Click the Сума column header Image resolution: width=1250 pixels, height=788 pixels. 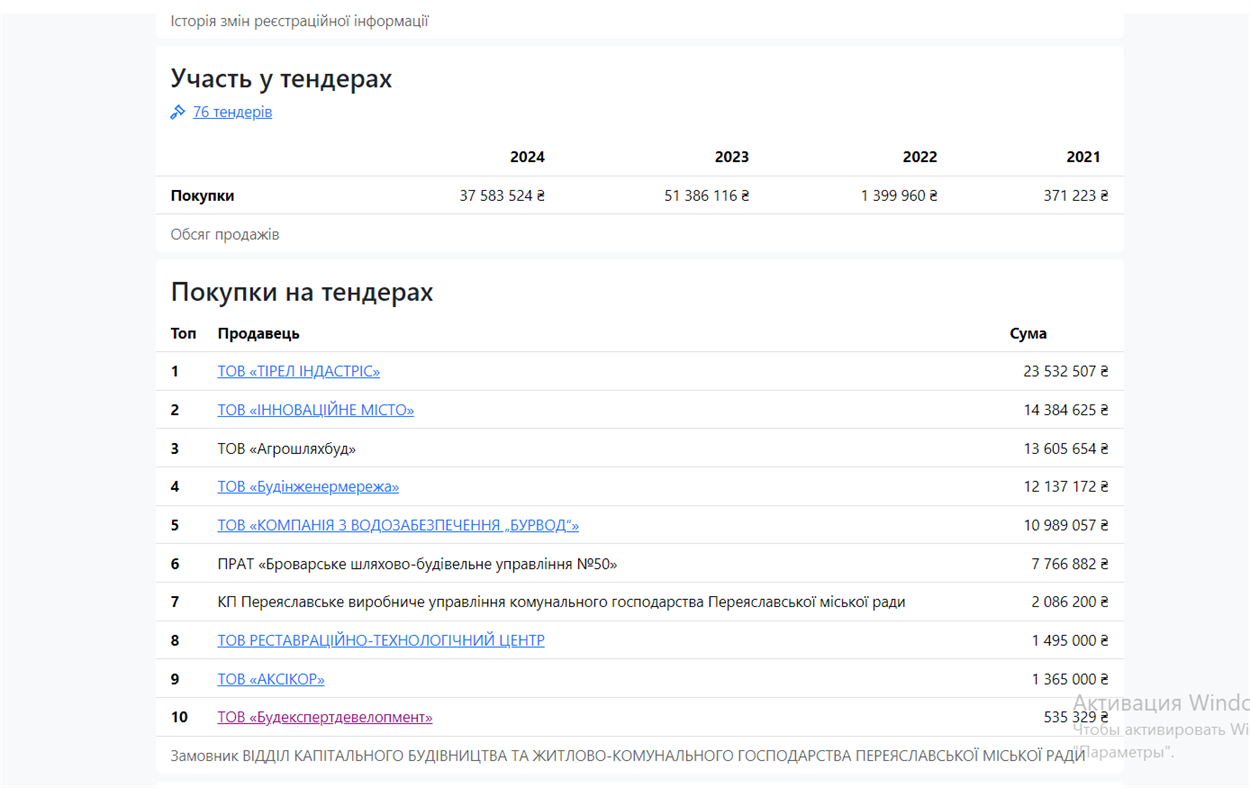coord(1028,333)
